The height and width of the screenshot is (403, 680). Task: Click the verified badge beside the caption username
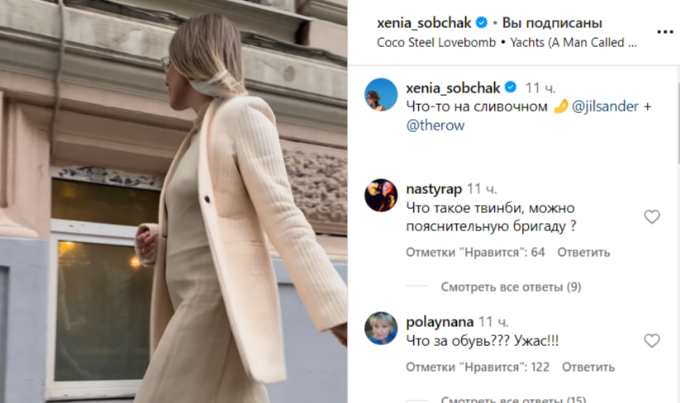[511, 88]
